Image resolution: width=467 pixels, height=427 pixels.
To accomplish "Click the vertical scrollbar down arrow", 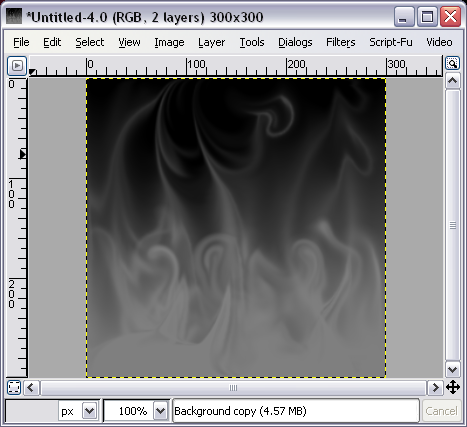I will [x=452, y=369].
